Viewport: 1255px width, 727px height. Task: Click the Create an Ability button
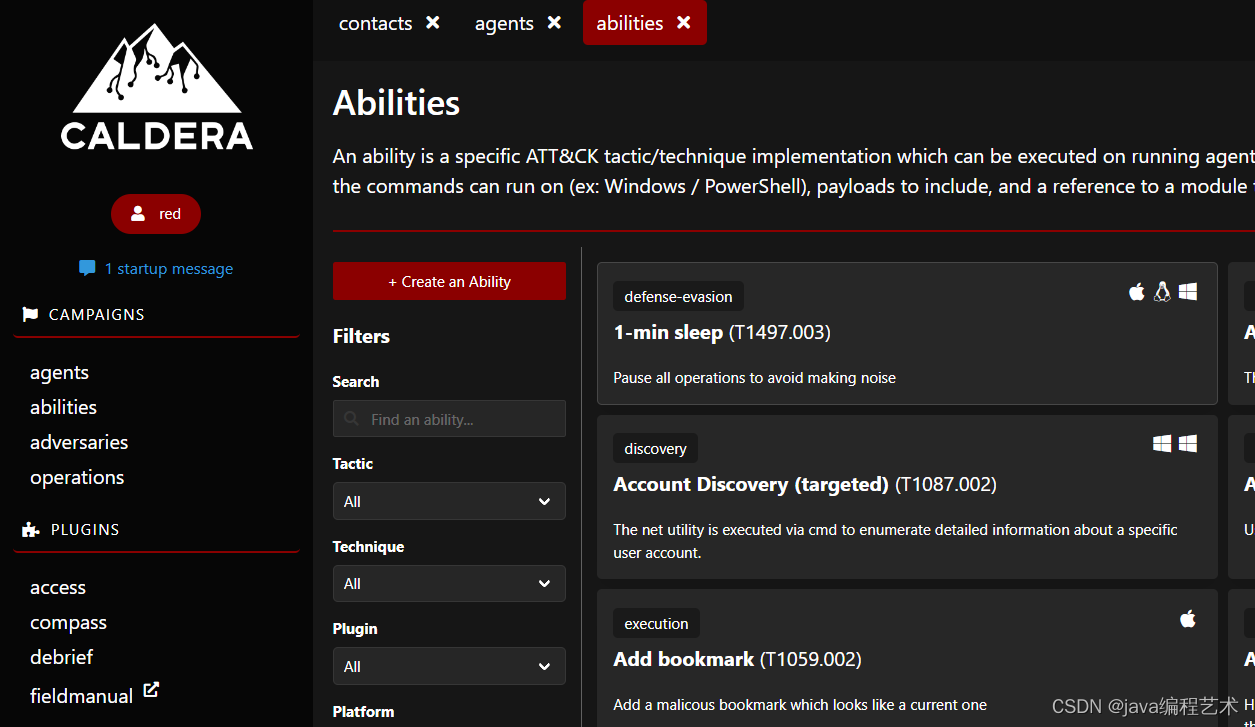click(x=449, y=281)
